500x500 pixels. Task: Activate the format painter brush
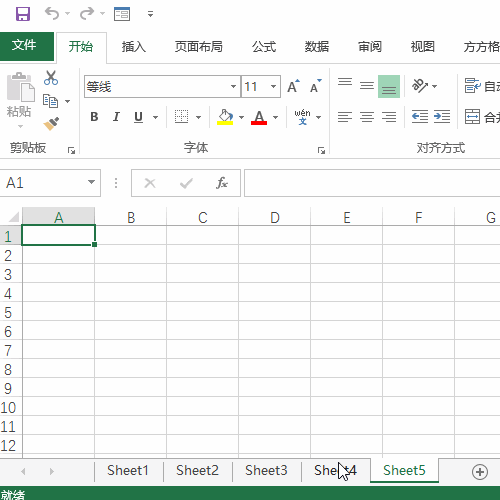coord(51,124)
